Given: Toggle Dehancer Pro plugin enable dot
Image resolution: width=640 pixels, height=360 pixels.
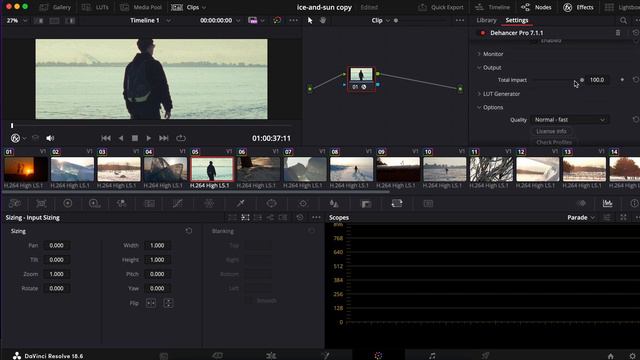Looking at the screenshot, I should click(x=482, y=33).
